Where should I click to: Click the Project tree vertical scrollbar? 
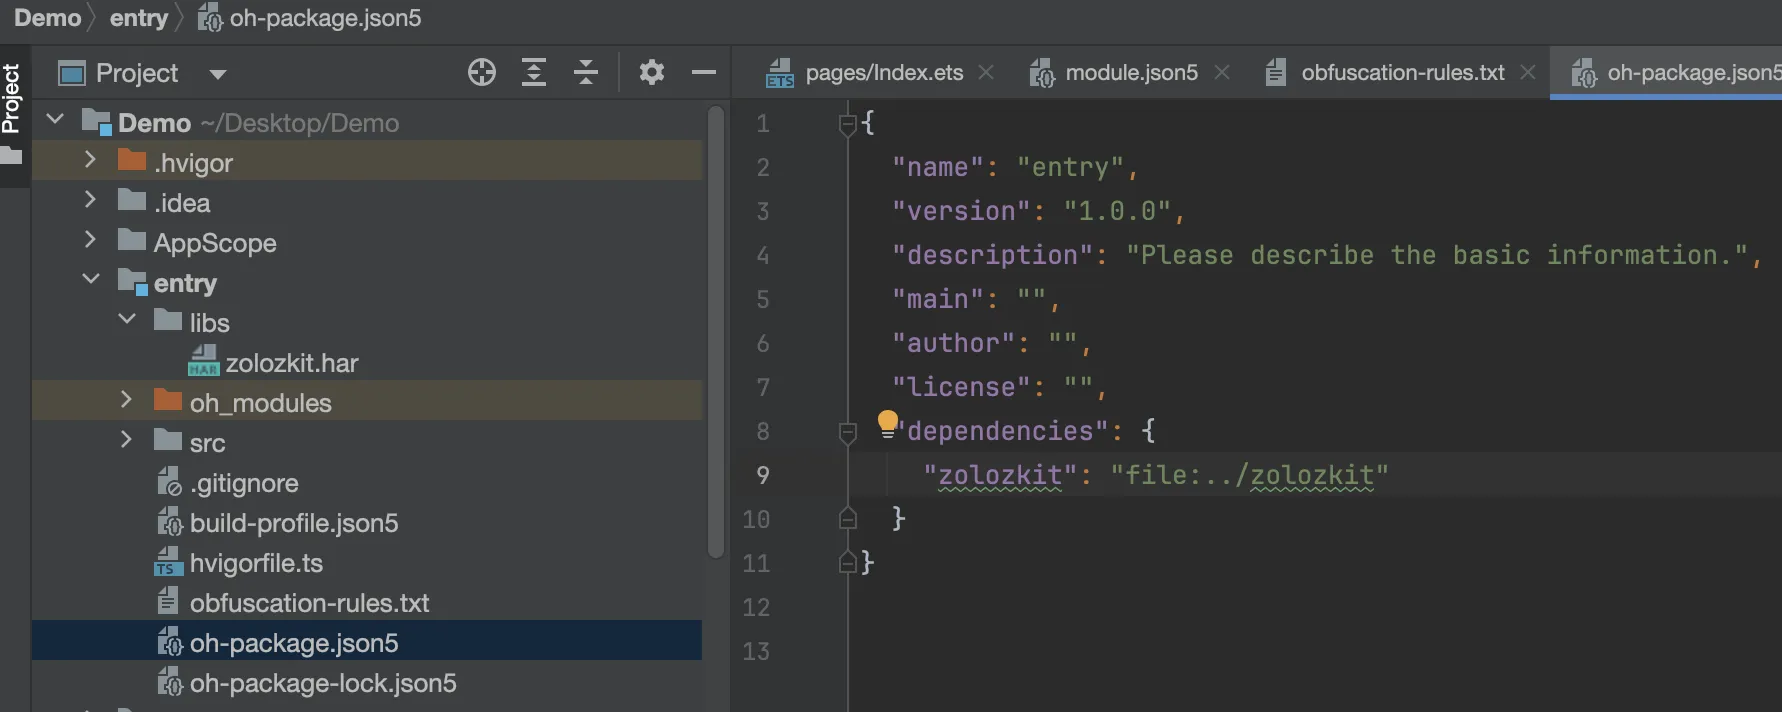coord(715,330)
